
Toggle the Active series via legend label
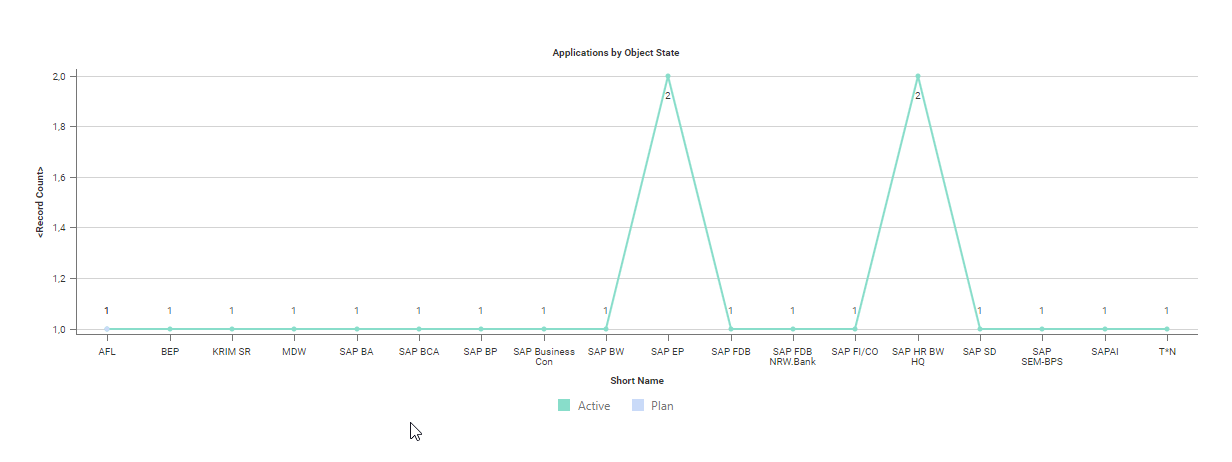pos(594,406)
